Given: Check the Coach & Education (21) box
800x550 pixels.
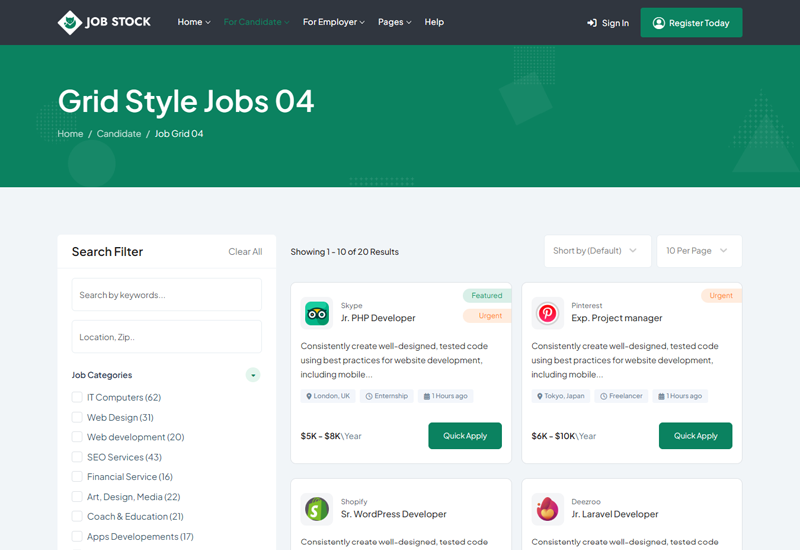Looking at the screenshot, I should 77,516.
